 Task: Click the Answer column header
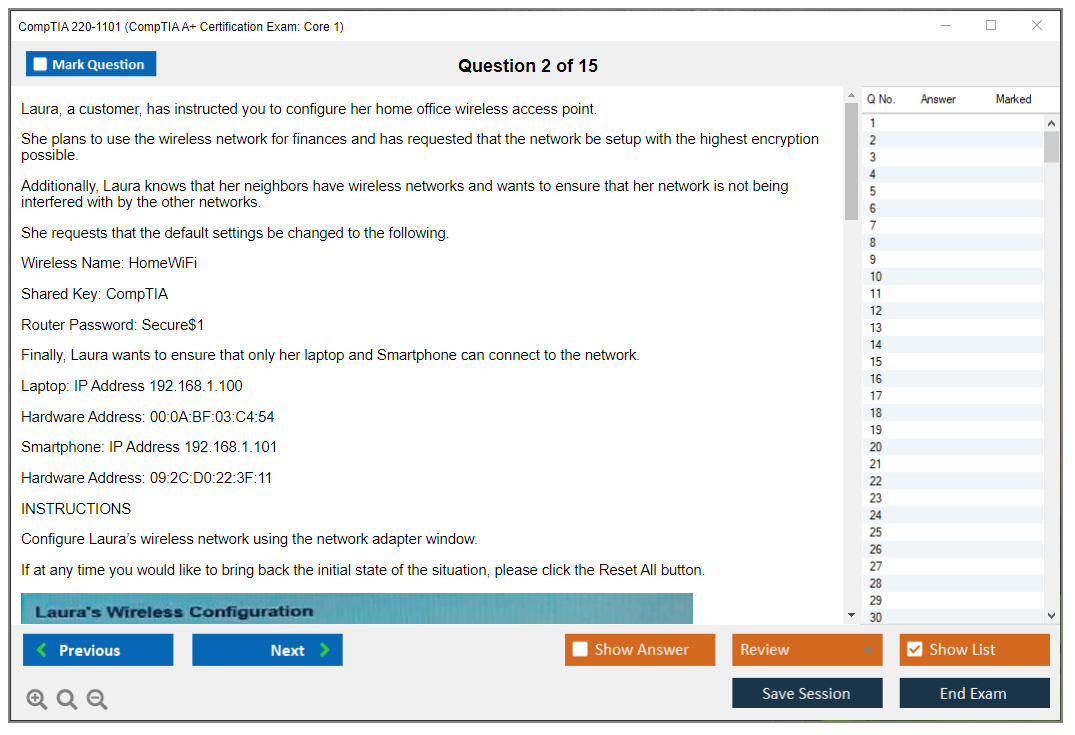(938, 99)
